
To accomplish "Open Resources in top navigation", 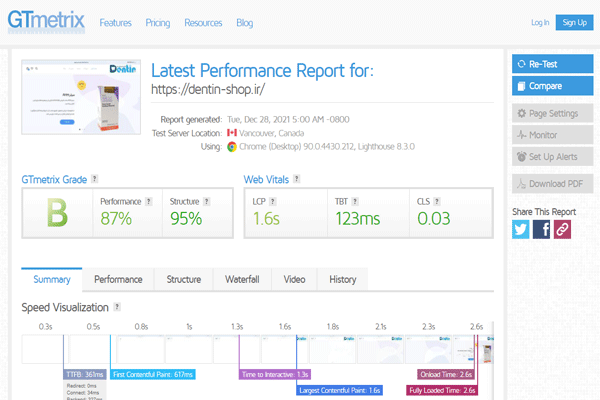I will [x=203, y=22].
